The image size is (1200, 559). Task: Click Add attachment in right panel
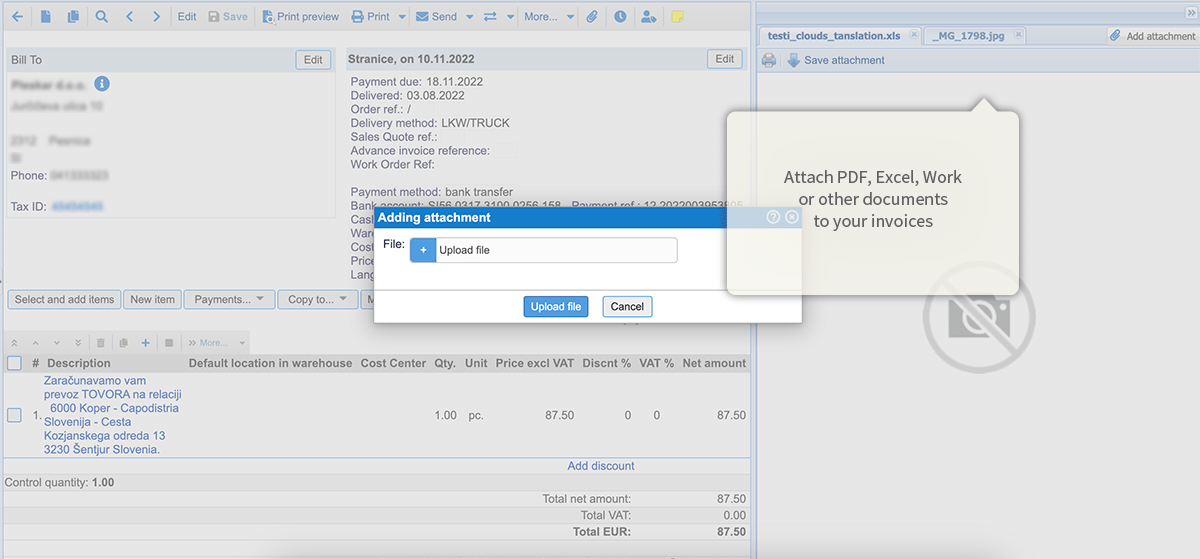1153,36
